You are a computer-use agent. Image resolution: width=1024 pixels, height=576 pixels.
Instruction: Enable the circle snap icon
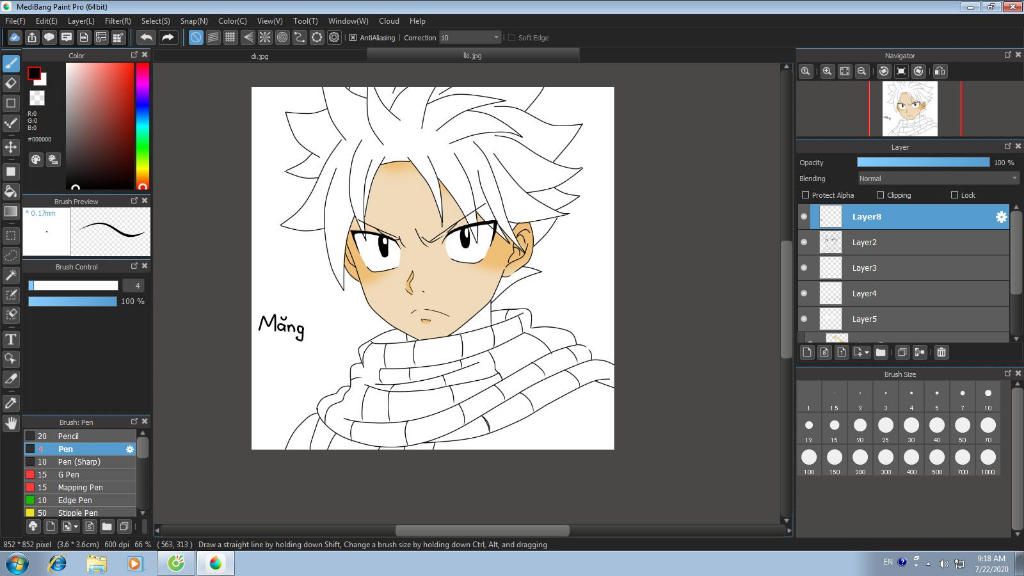point(282,38)
